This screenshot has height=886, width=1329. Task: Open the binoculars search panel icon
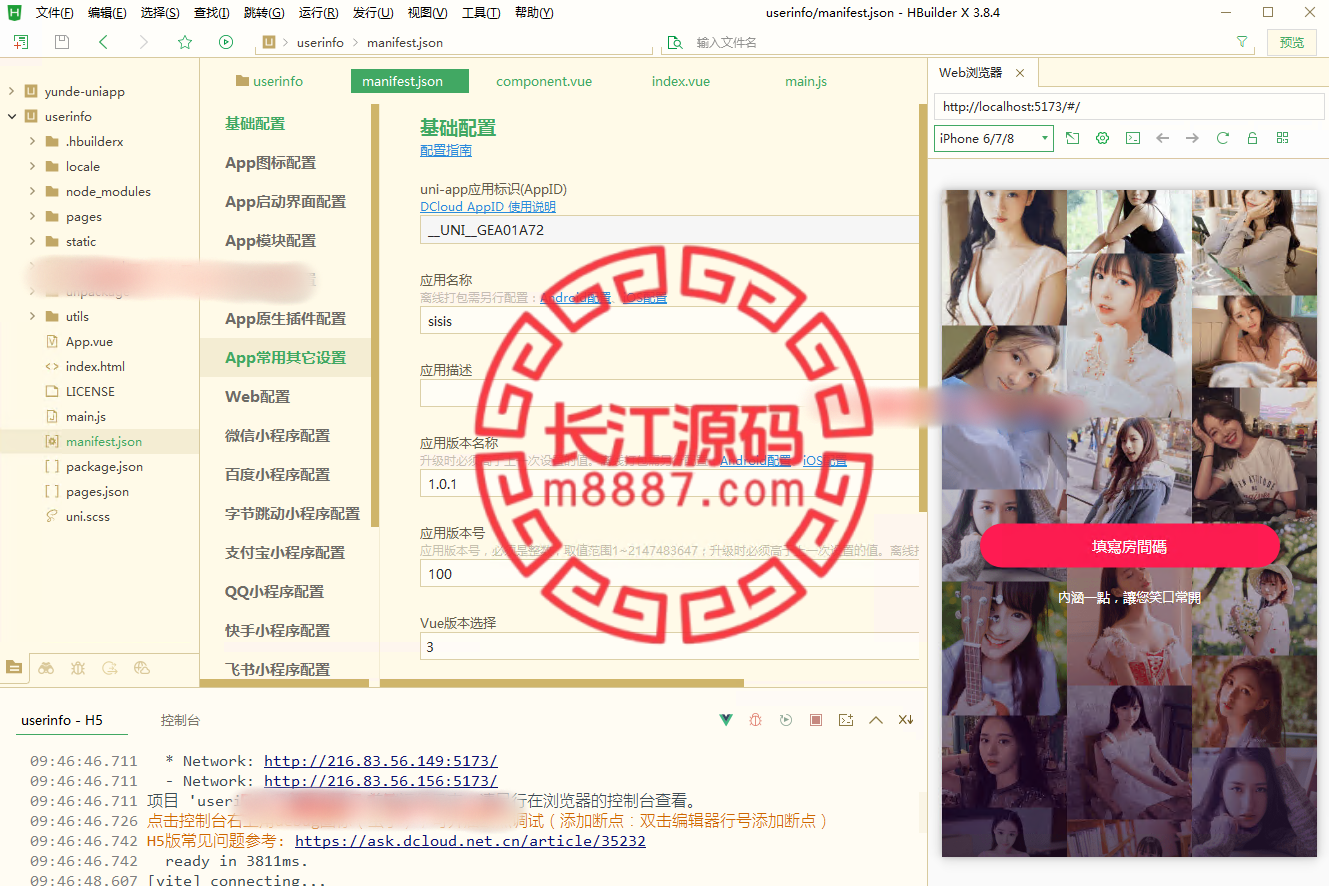point(46,668)
